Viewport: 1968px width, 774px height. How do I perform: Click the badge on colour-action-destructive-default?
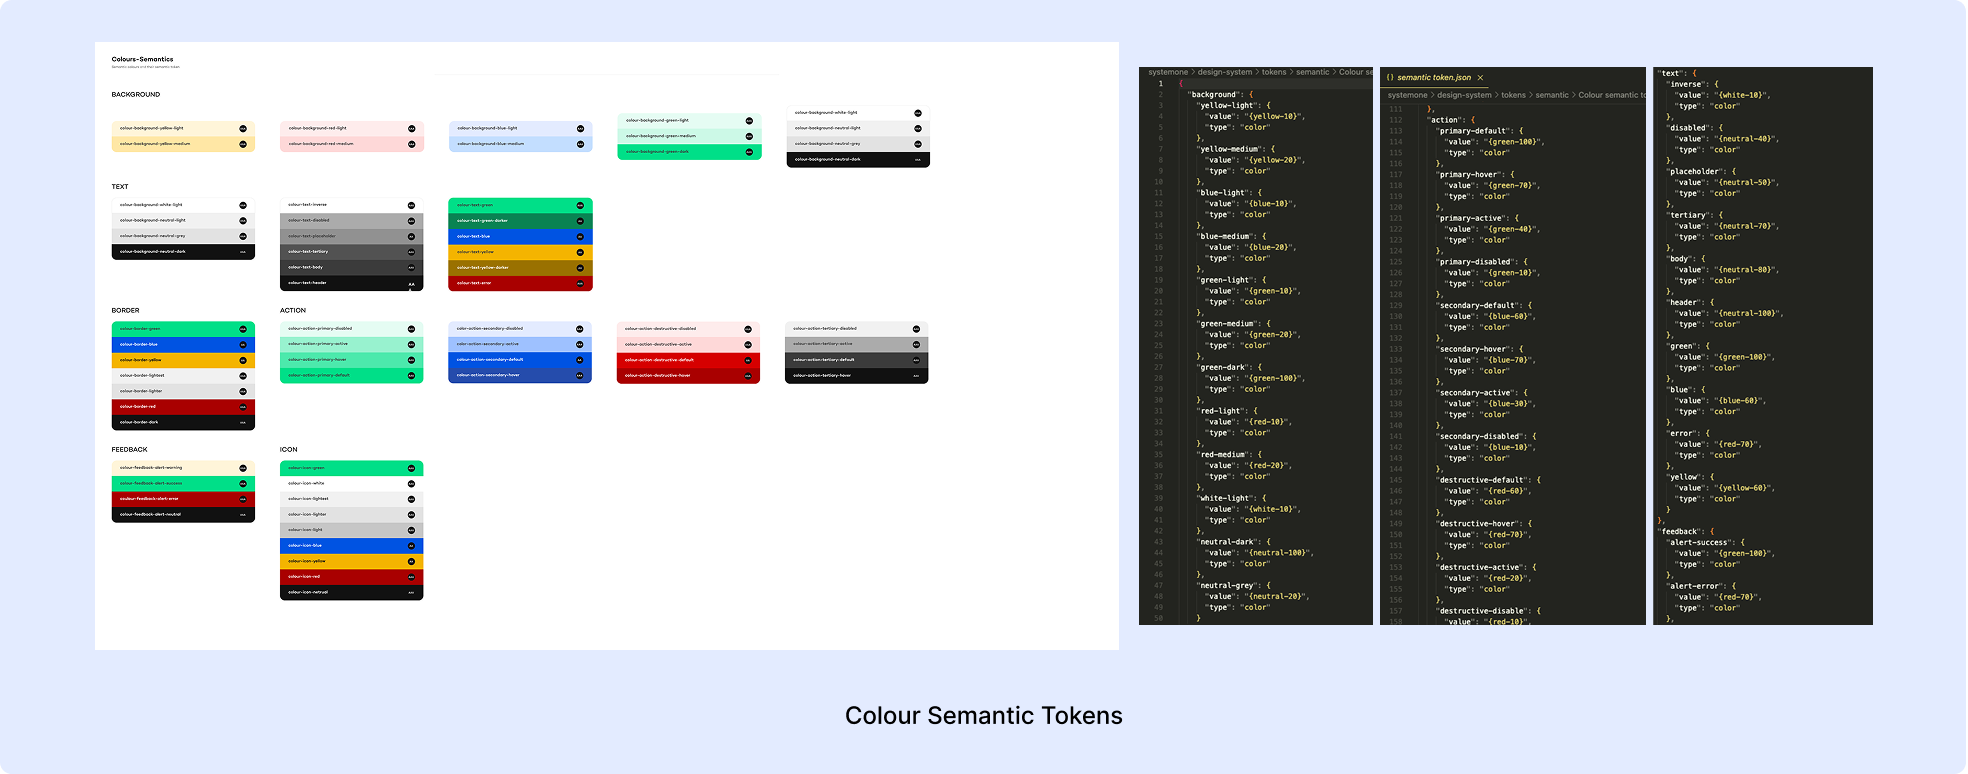pos(748,360)
